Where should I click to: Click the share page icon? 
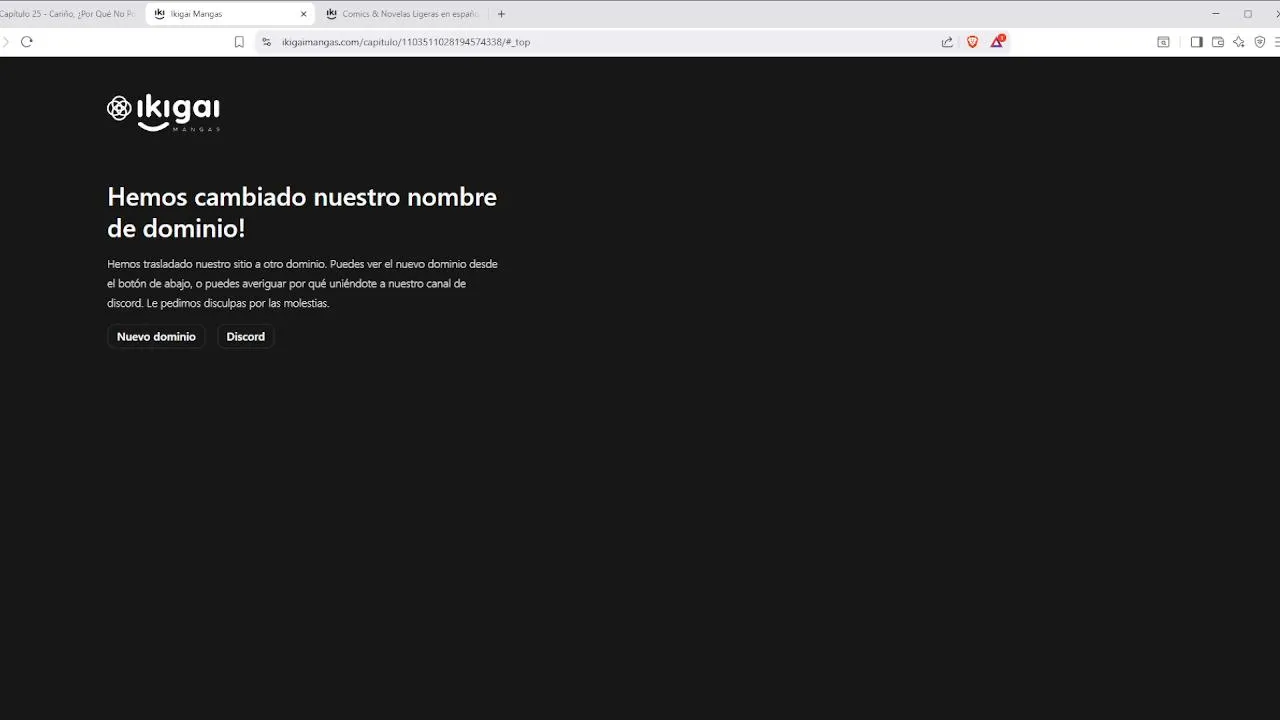coord(947,42)
